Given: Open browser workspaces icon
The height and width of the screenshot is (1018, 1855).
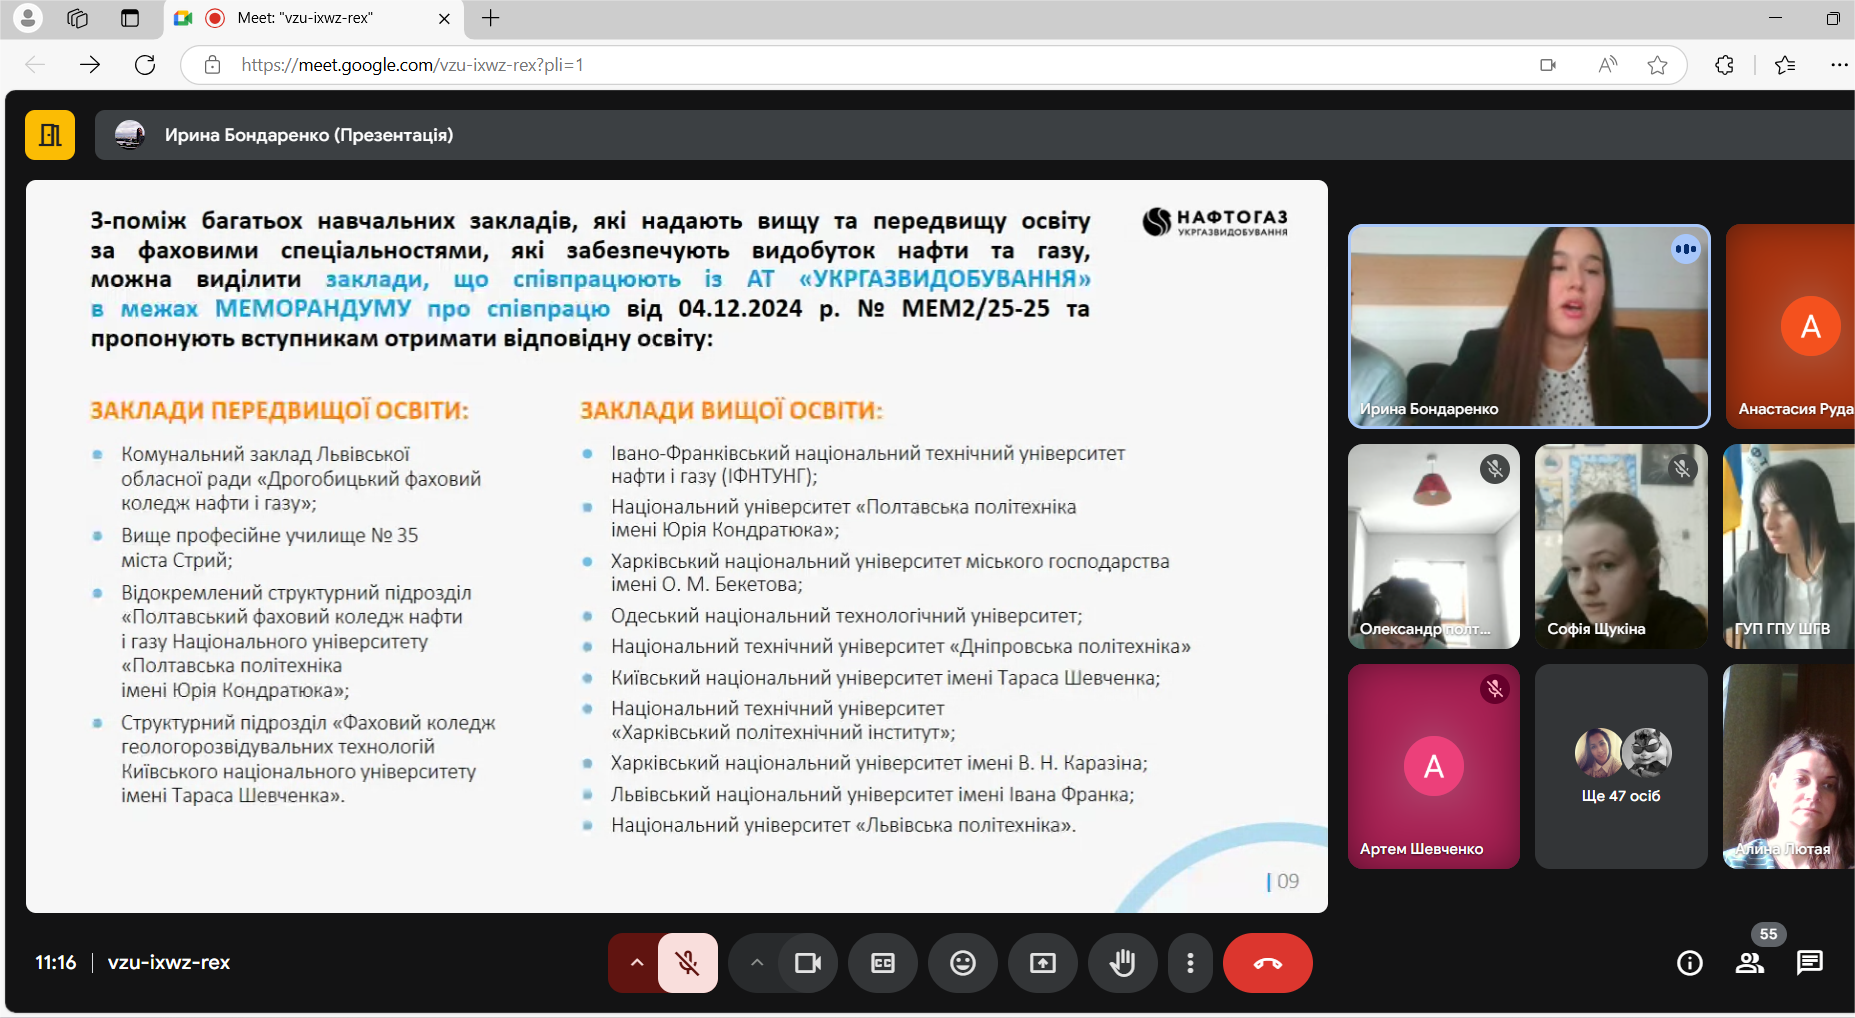Looking at the screenshot, I should click(x=78, y=18).
